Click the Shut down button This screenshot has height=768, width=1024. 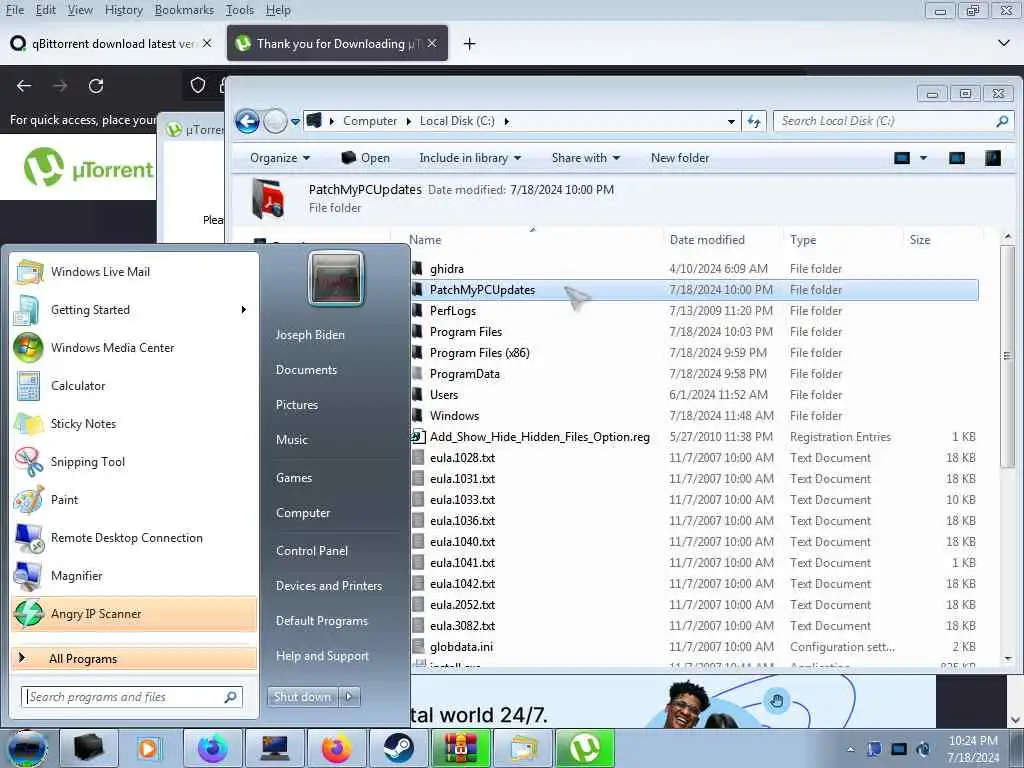coord(302,696)
